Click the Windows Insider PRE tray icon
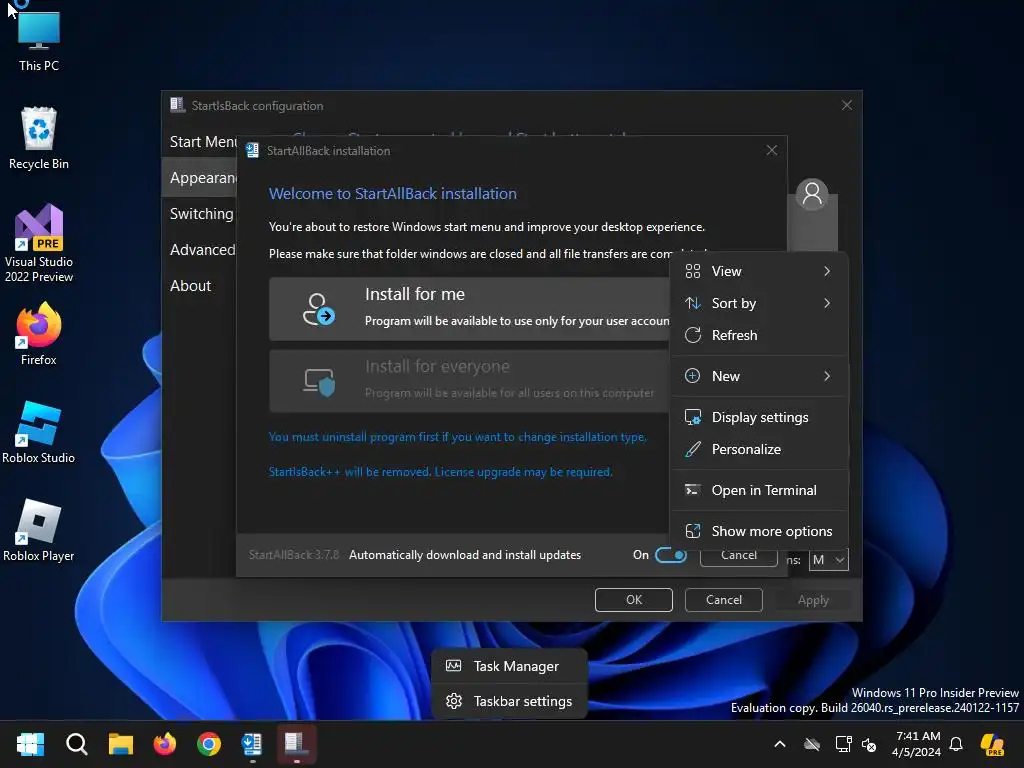 click(x=993, y=744)
